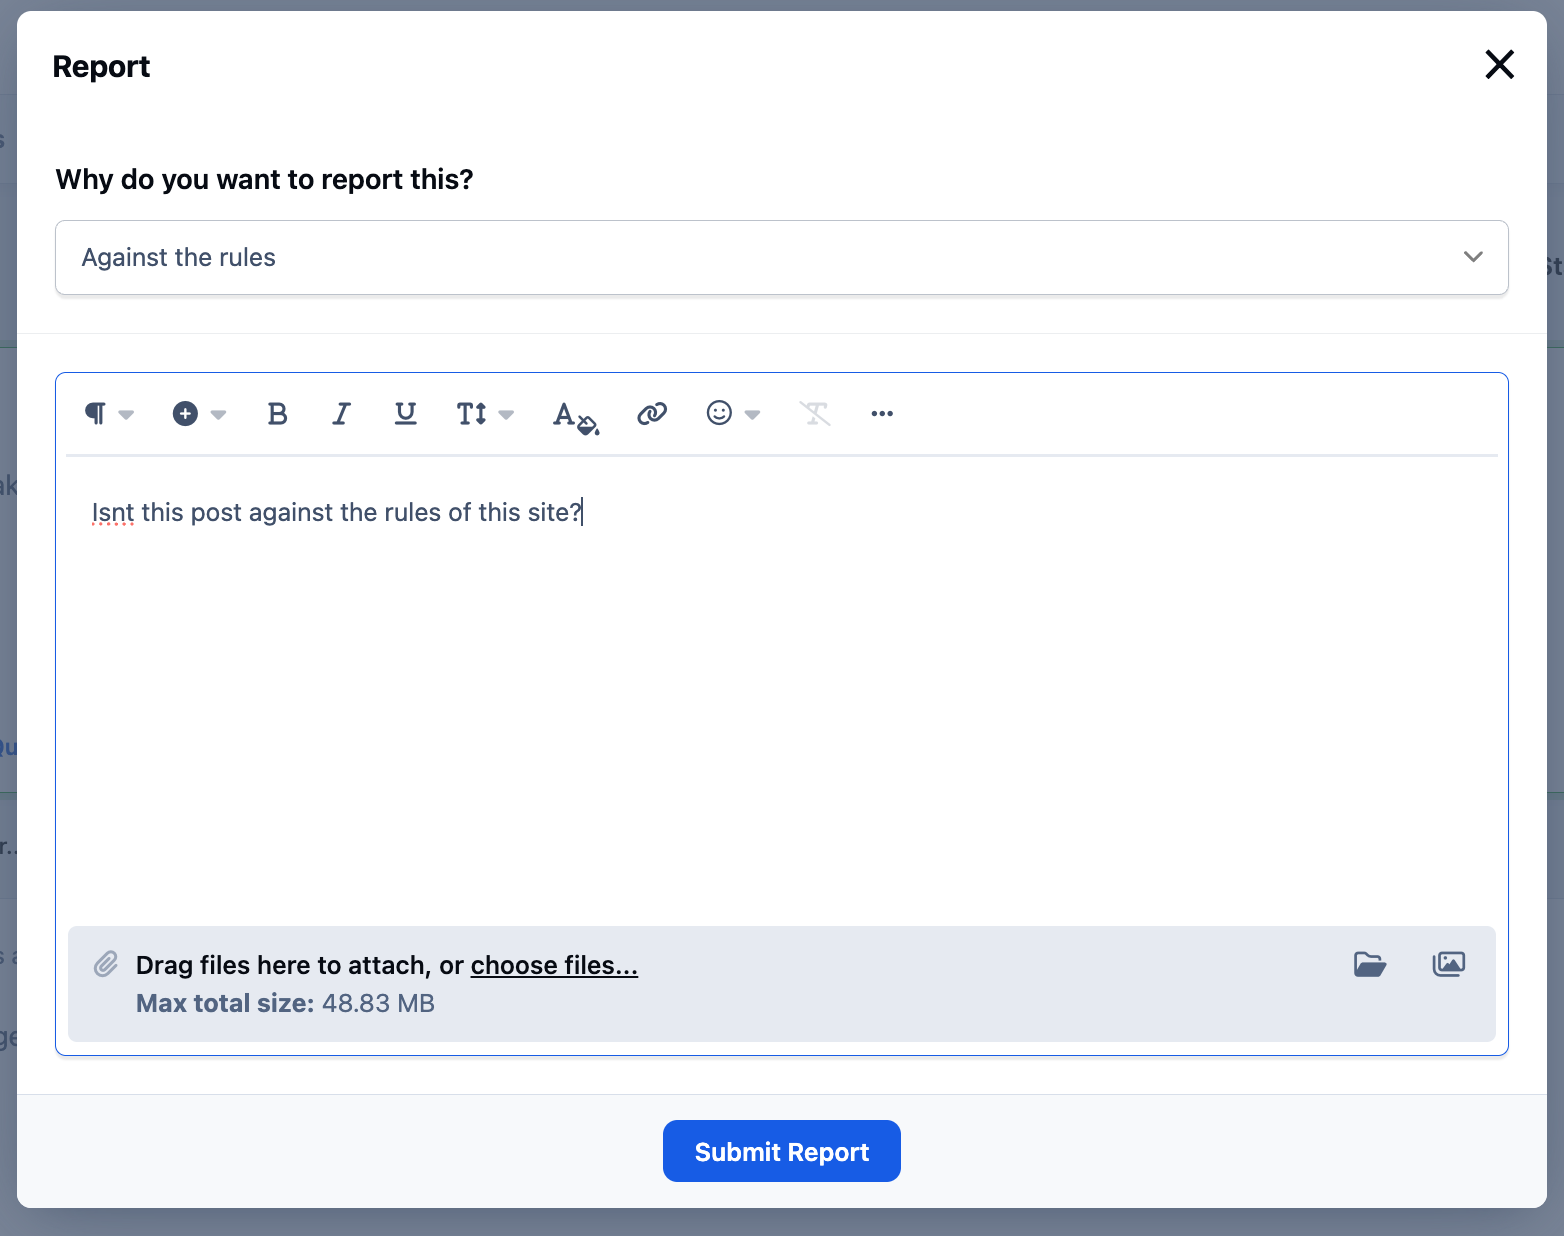
Task: Click the remove formatting icon
Action: (x=815, y=413)
